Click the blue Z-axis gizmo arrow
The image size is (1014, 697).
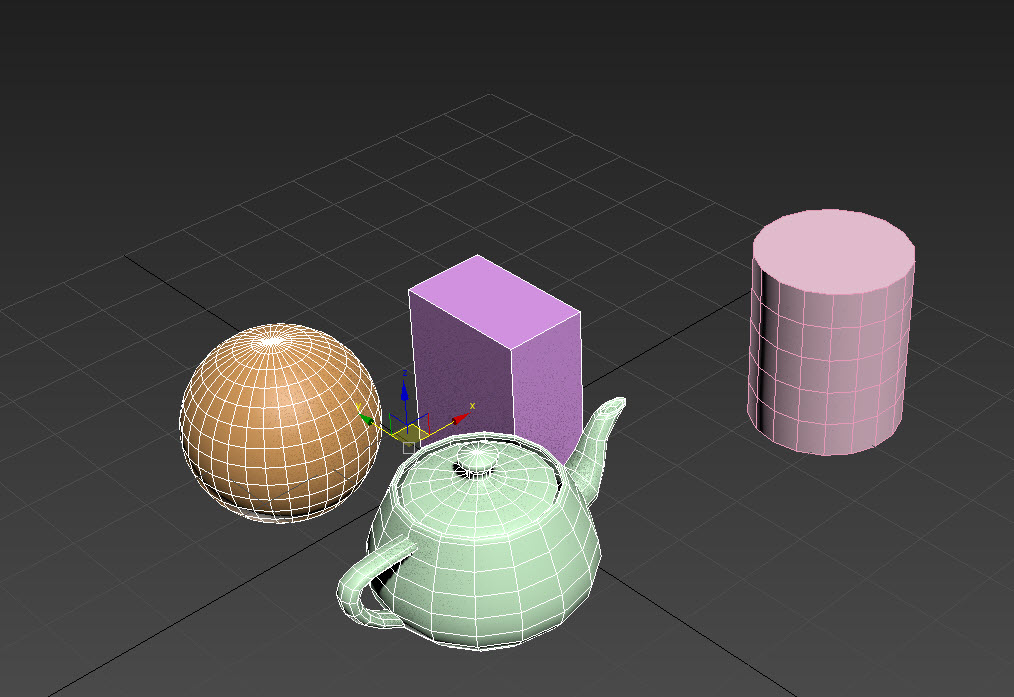pos(404,392)
